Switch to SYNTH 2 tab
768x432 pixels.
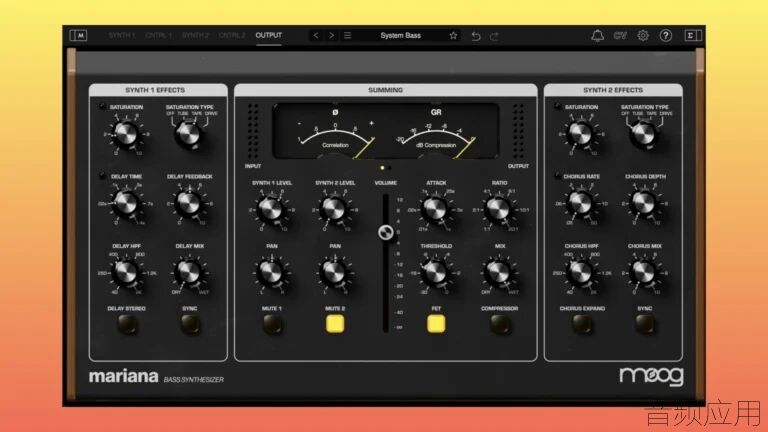(x=195, y=35)
